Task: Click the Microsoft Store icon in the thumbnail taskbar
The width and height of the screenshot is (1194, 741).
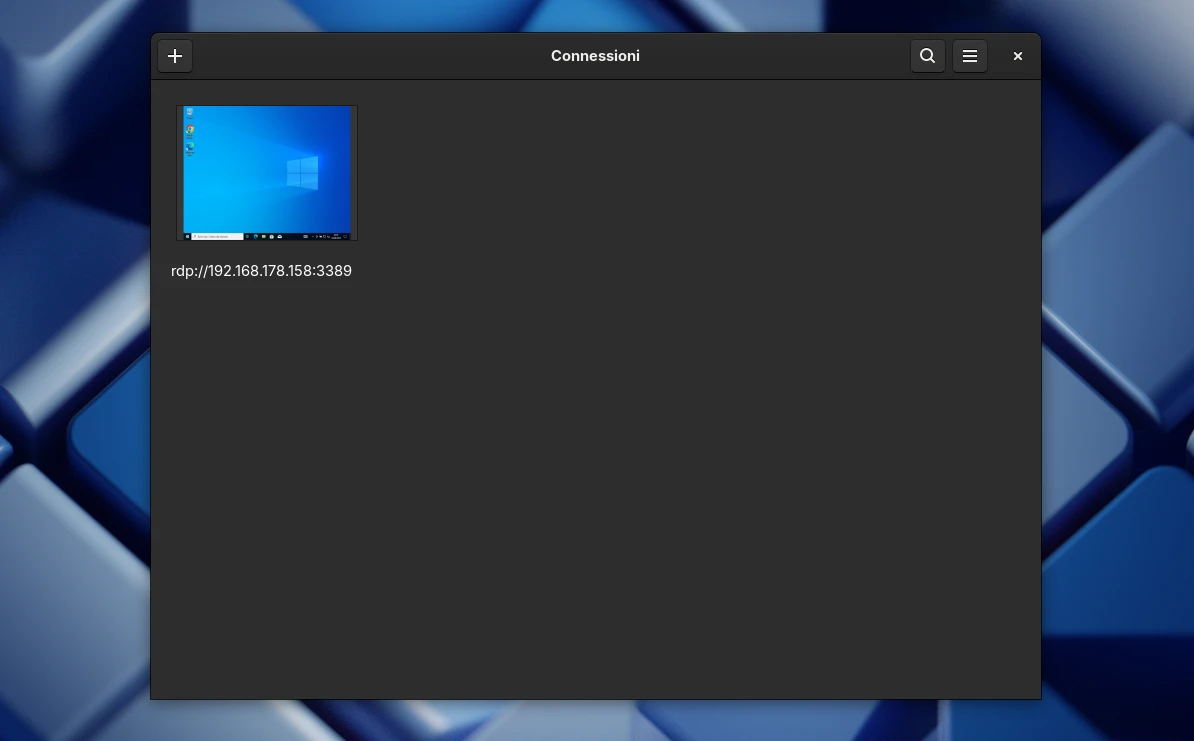Action: tap(271, 236)
